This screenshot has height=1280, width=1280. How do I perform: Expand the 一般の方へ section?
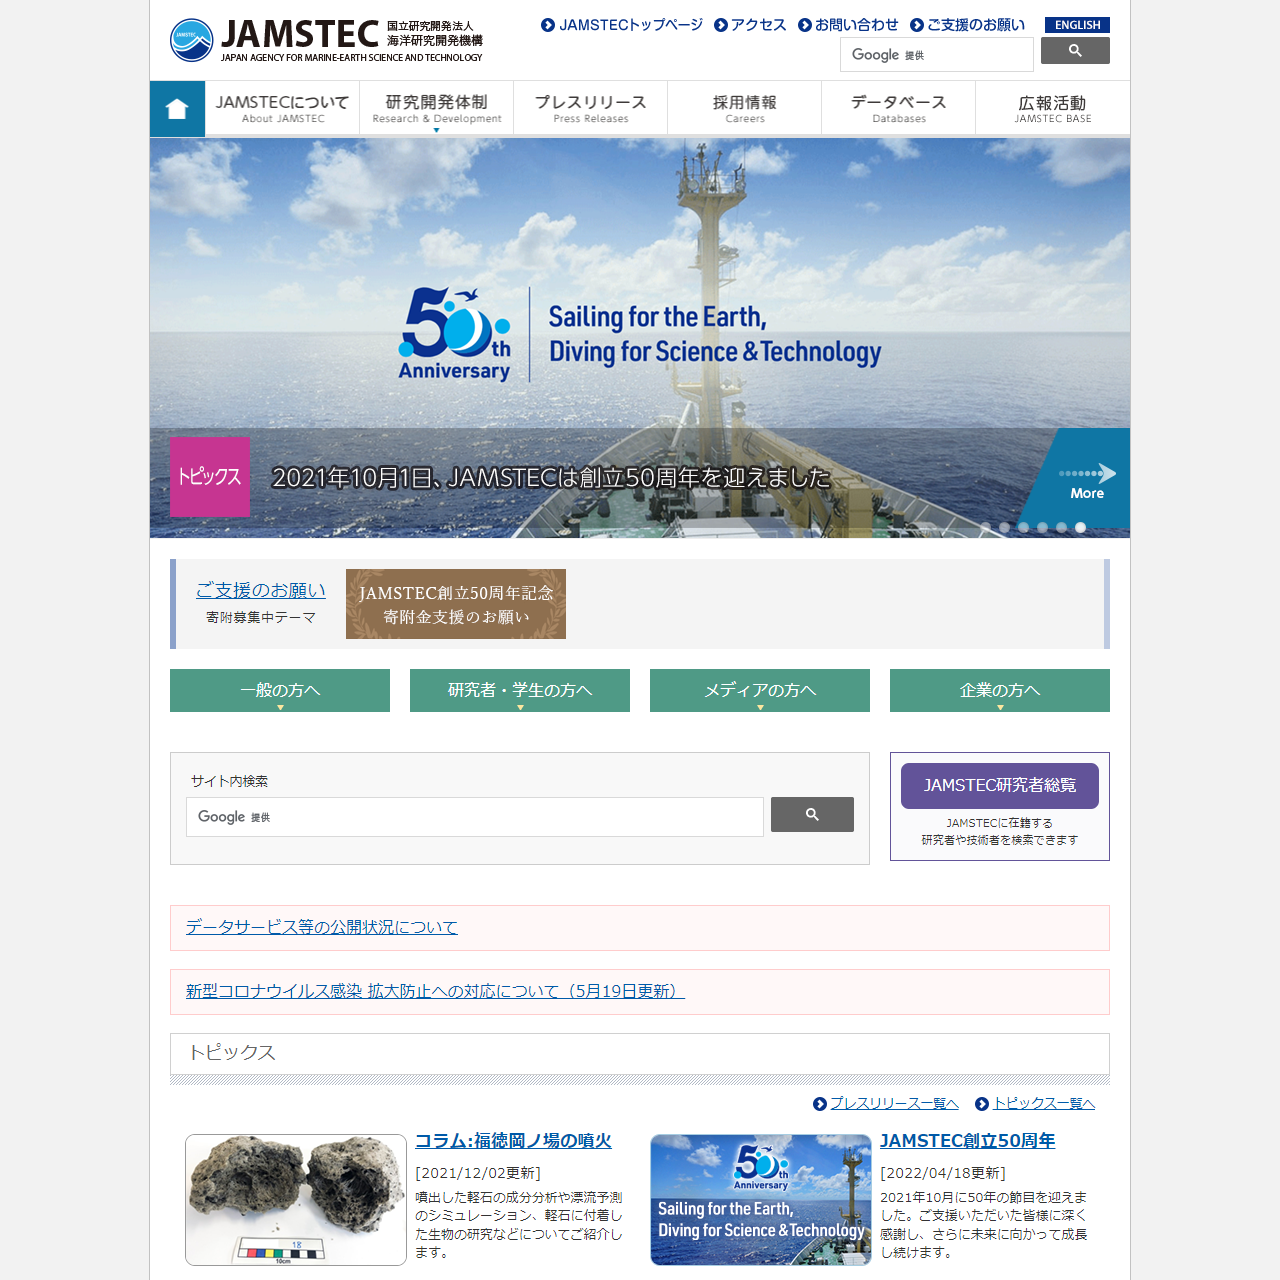[x=280, y=690]
